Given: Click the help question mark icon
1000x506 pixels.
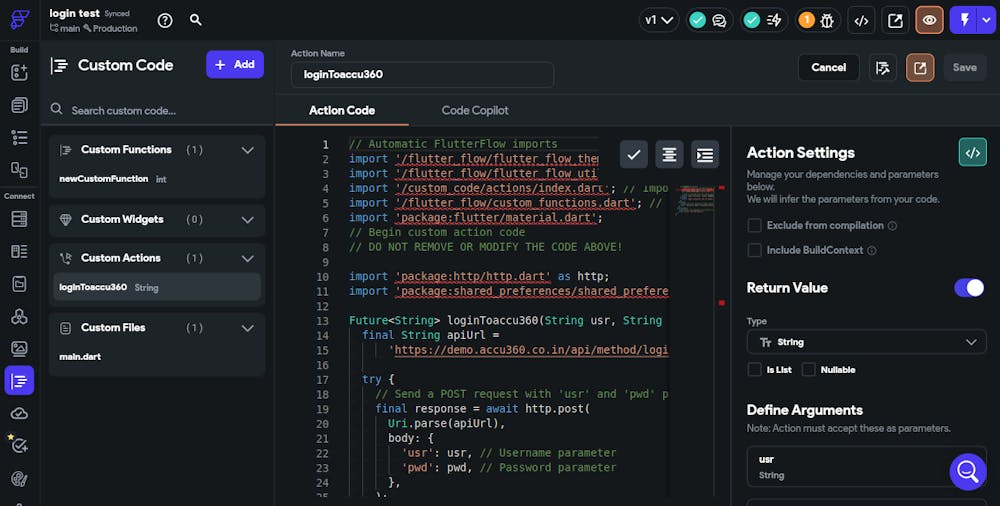Looking at the screenshot, I should pyautogui.click(x=165, y=20).
